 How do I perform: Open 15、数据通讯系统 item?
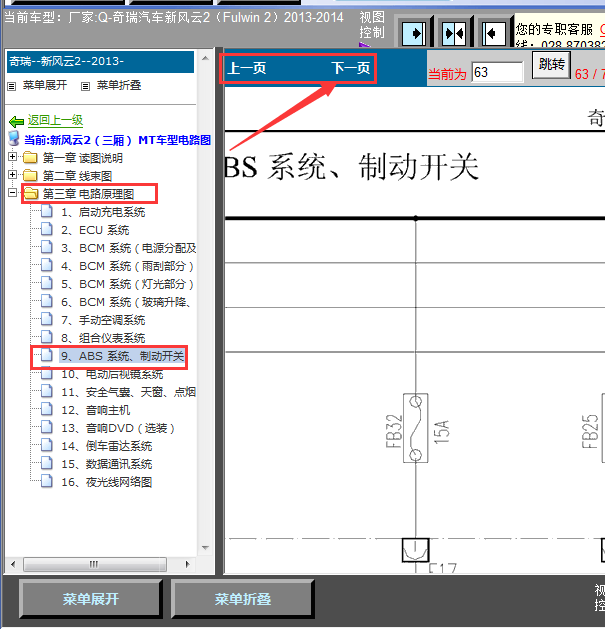[106, 464]
